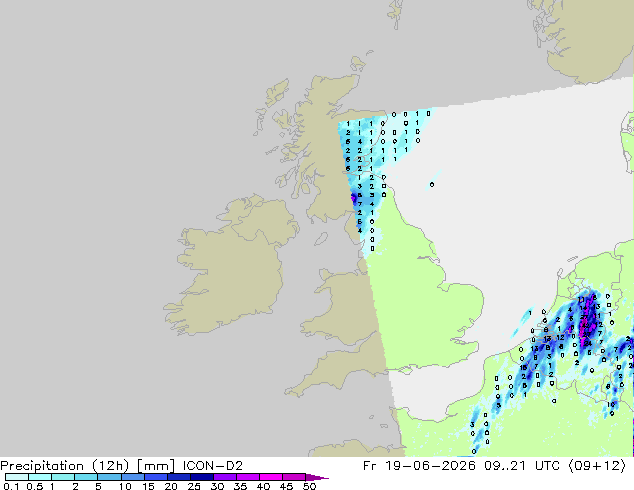Click the 0.1–0.5 mm legend color box
Image resolution: width=634 pixels, height=490 pixels.
click(x=17, y=477)
